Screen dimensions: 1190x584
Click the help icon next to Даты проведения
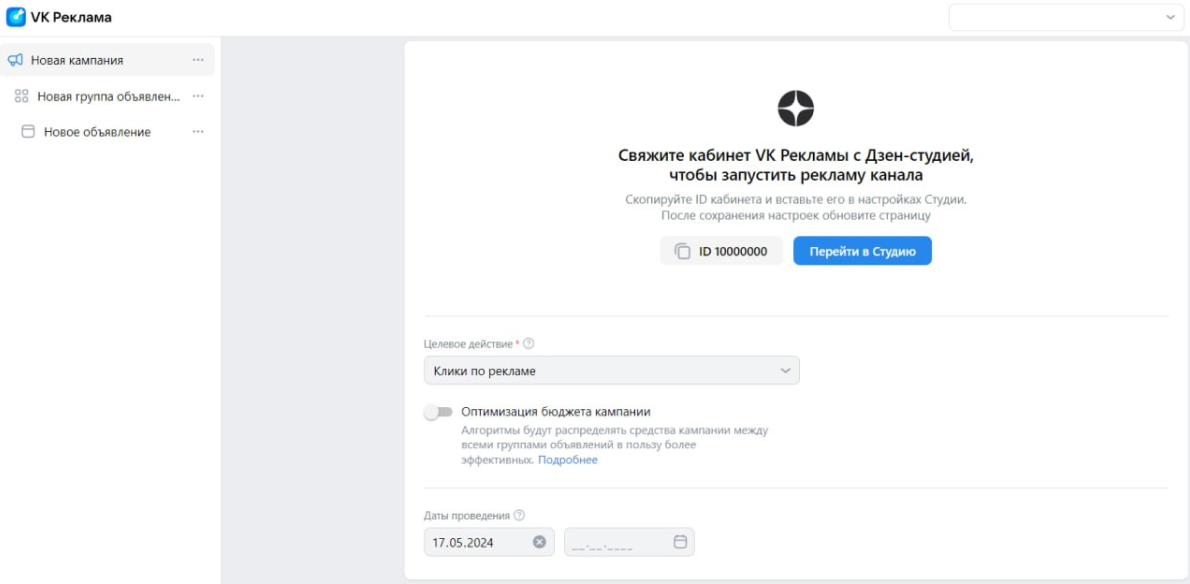[x=519, y=515]
